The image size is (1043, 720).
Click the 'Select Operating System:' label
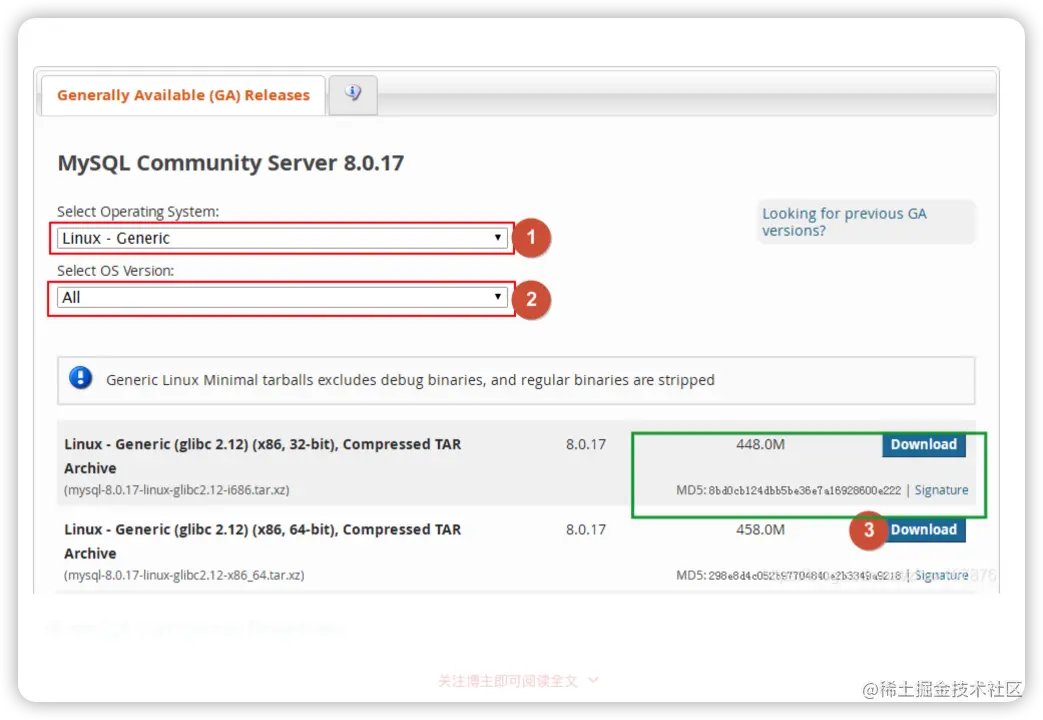point(138,212)
